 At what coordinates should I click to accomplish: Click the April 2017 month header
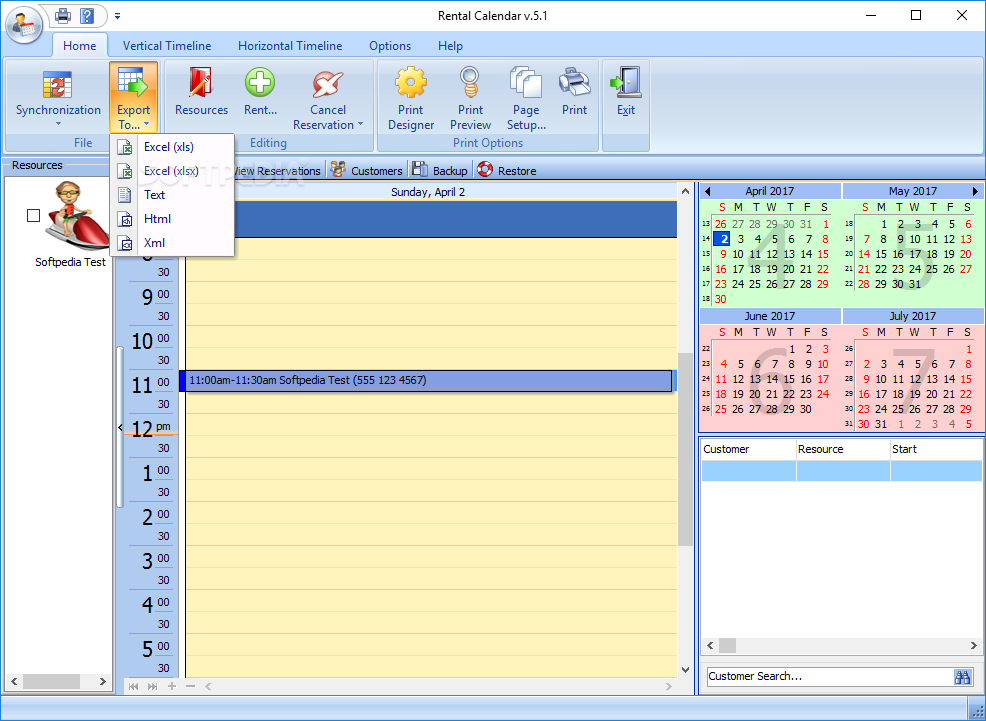pyautogui.click(x=770, y=191)
